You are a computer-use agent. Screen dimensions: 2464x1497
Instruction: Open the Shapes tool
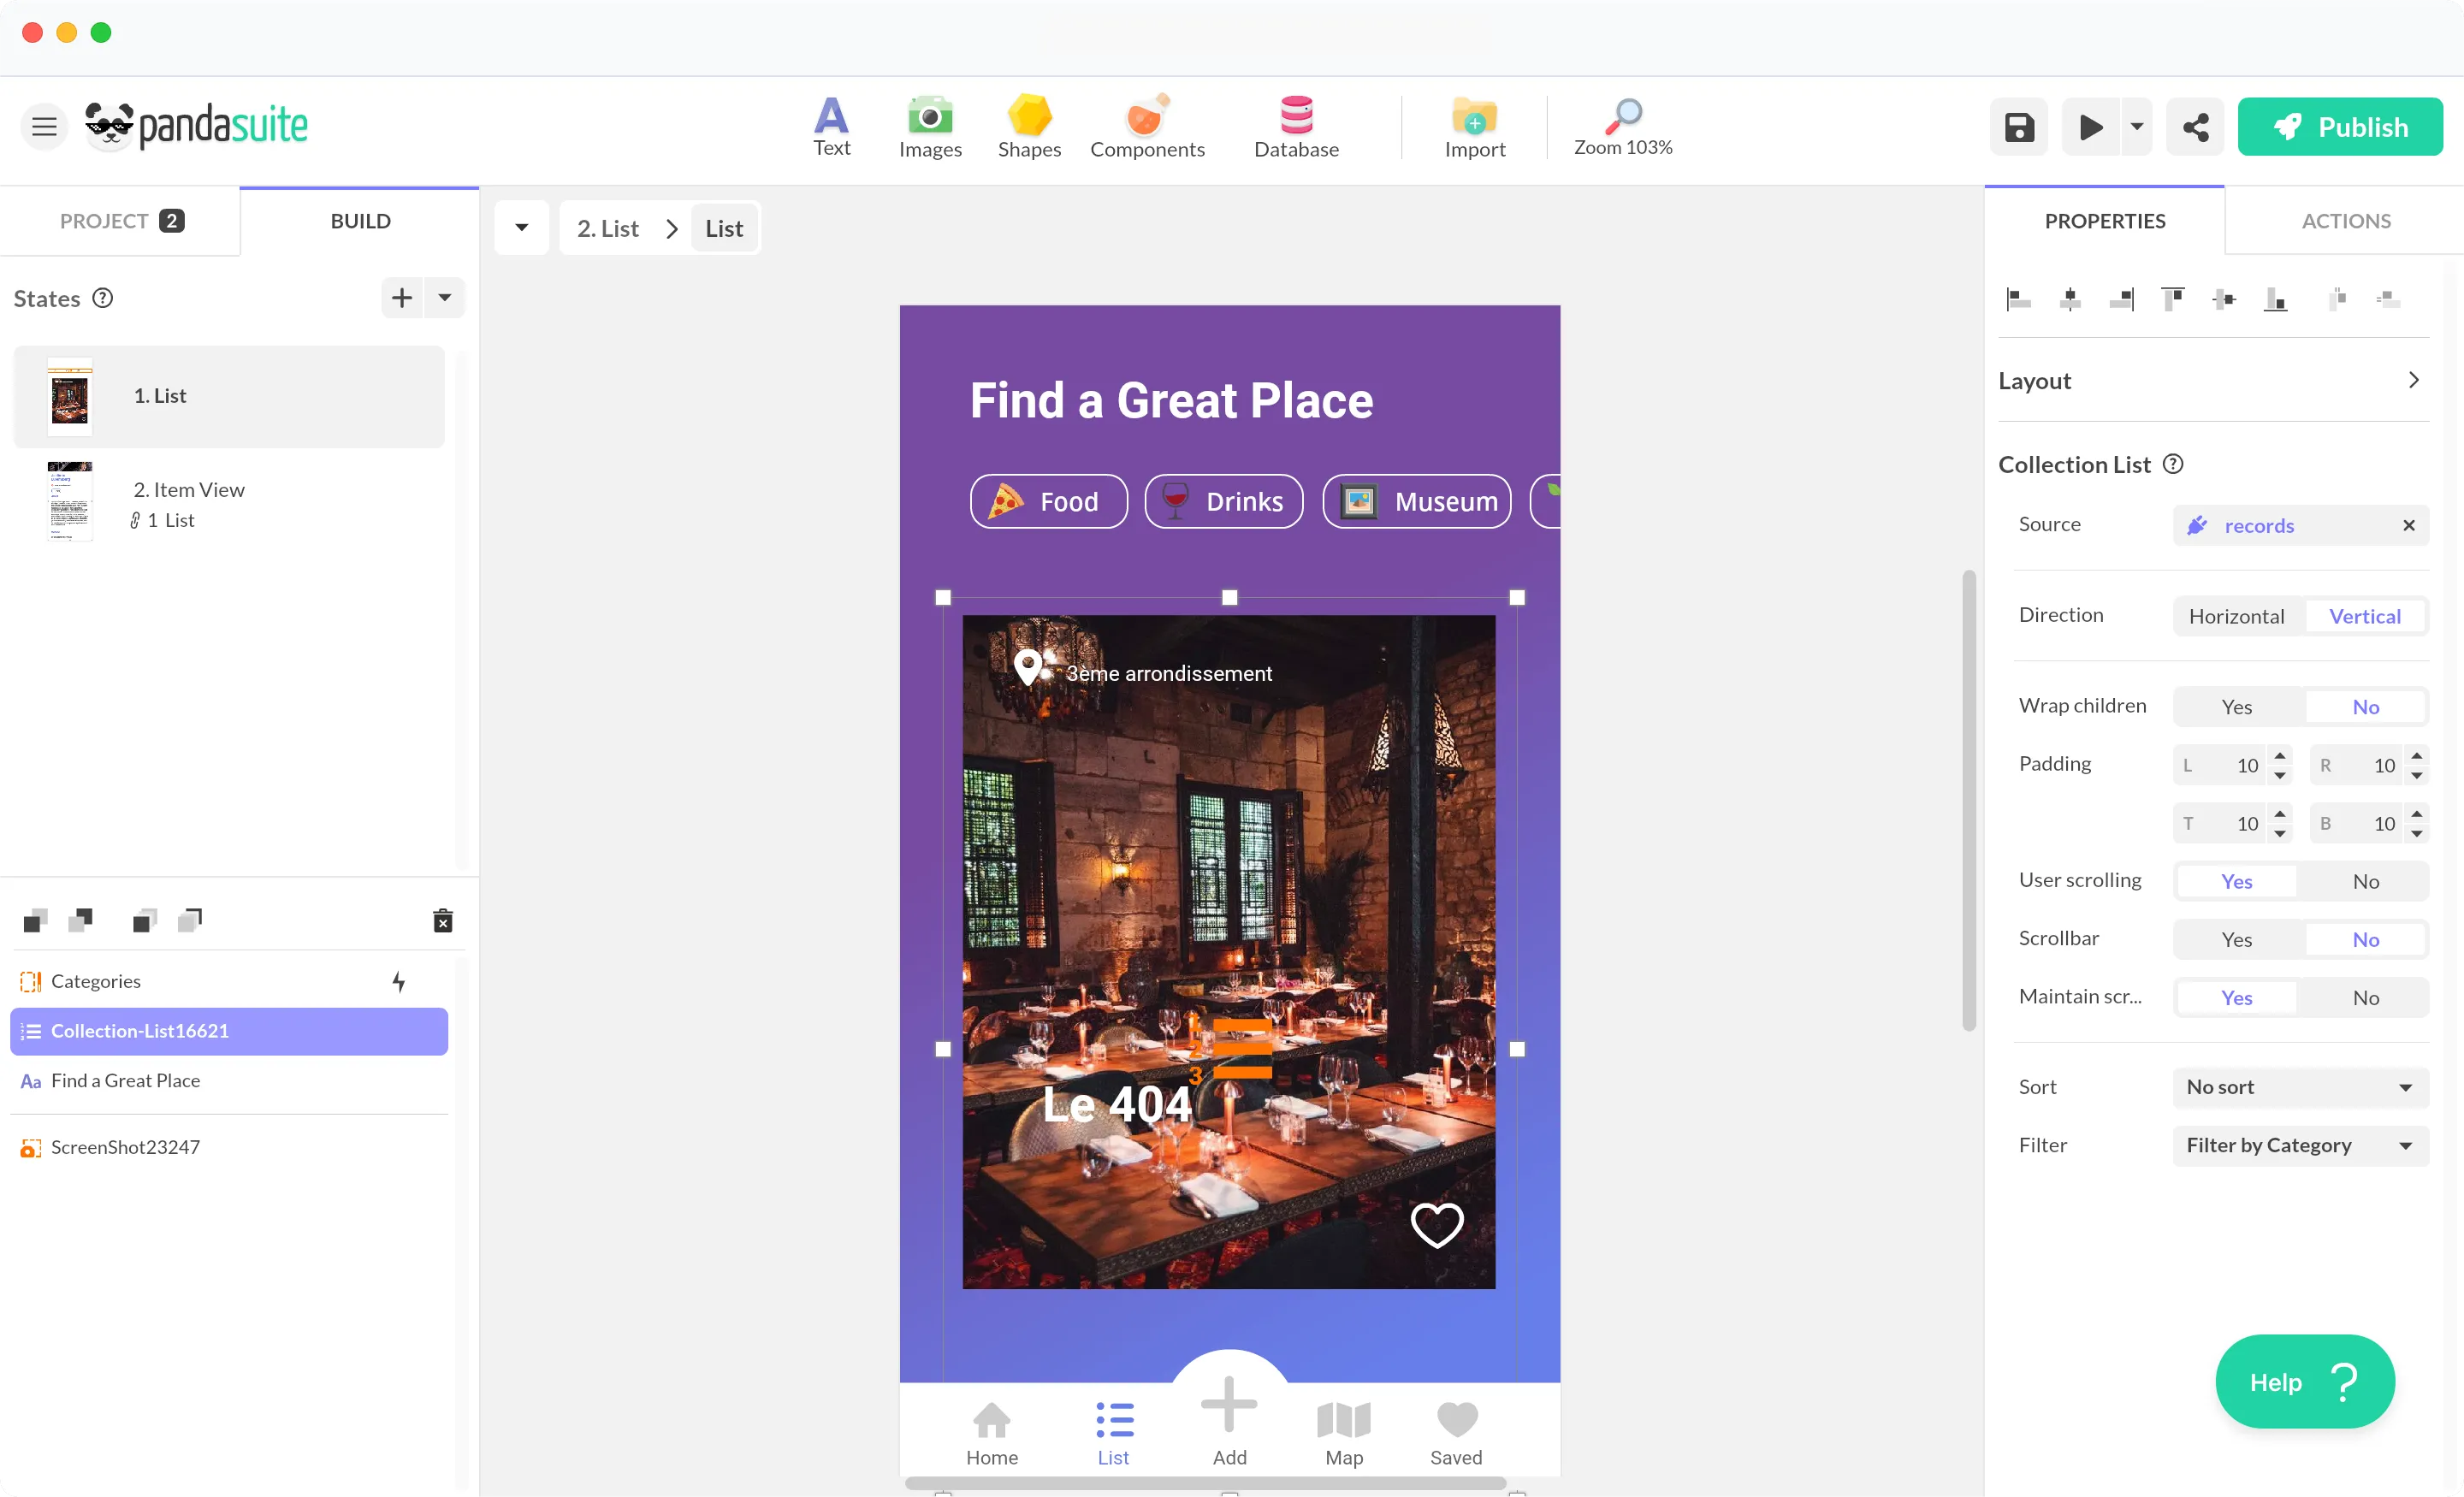coord(1029,127)
